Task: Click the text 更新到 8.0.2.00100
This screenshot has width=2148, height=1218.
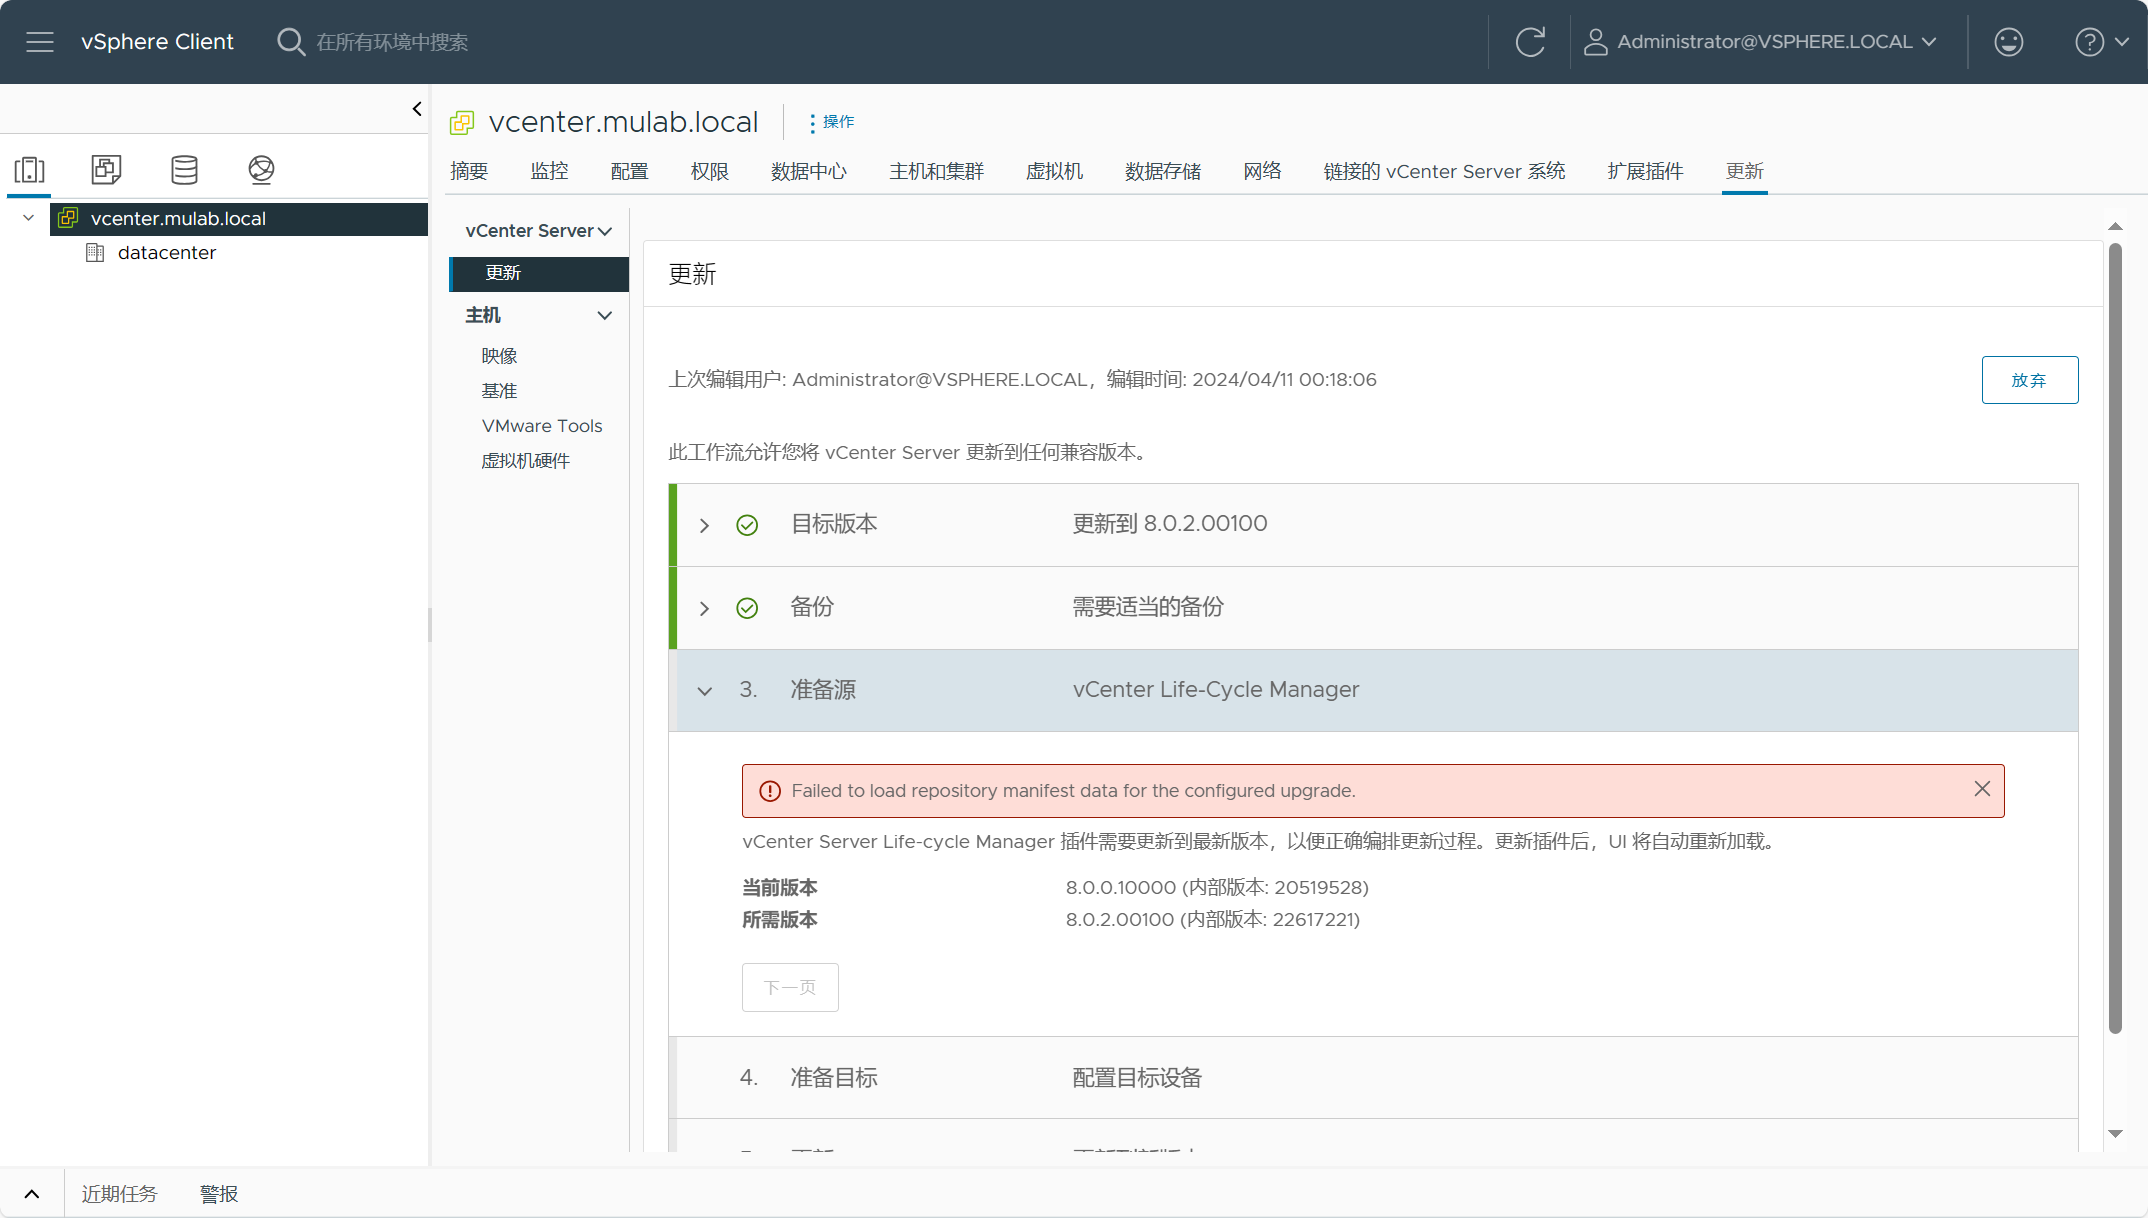Action: (1170, 524)
